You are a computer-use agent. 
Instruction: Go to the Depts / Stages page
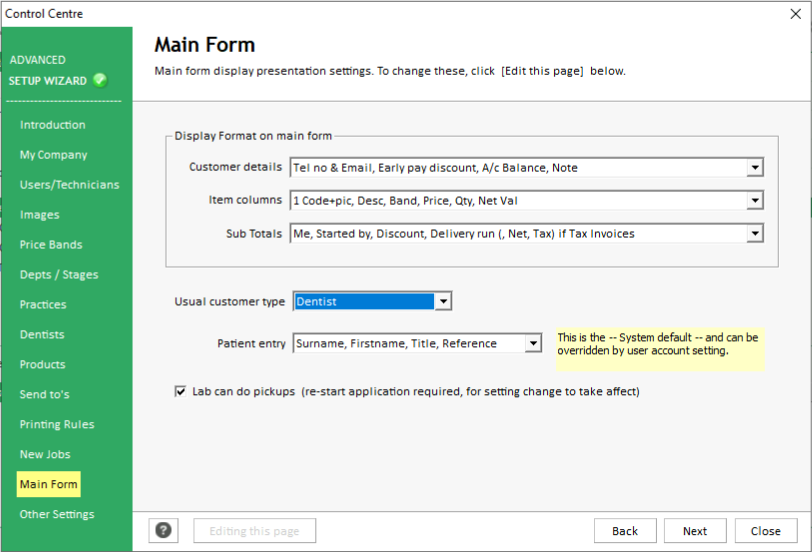tap(59, 274)
